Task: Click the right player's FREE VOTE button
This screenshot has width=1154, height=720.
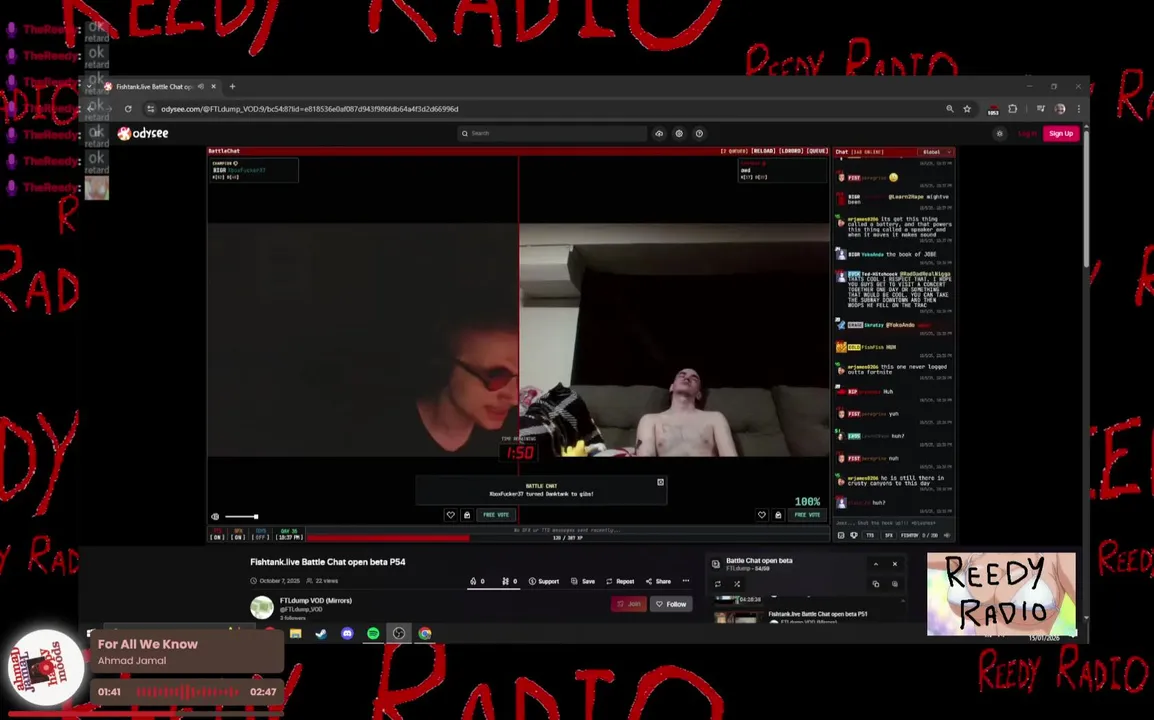Action: click(x=807, y=515)
